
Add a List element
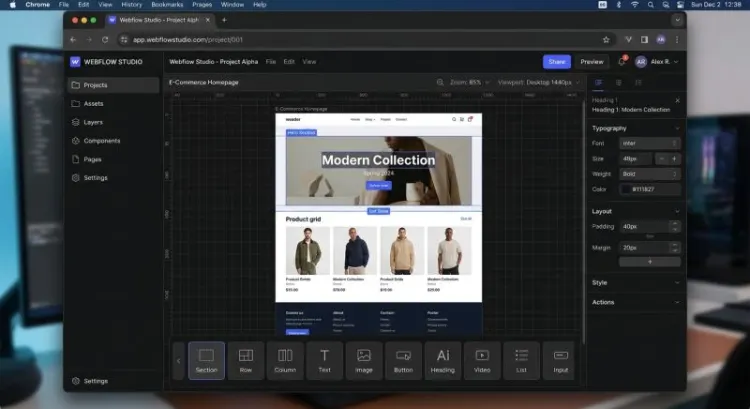coord(521,361)
